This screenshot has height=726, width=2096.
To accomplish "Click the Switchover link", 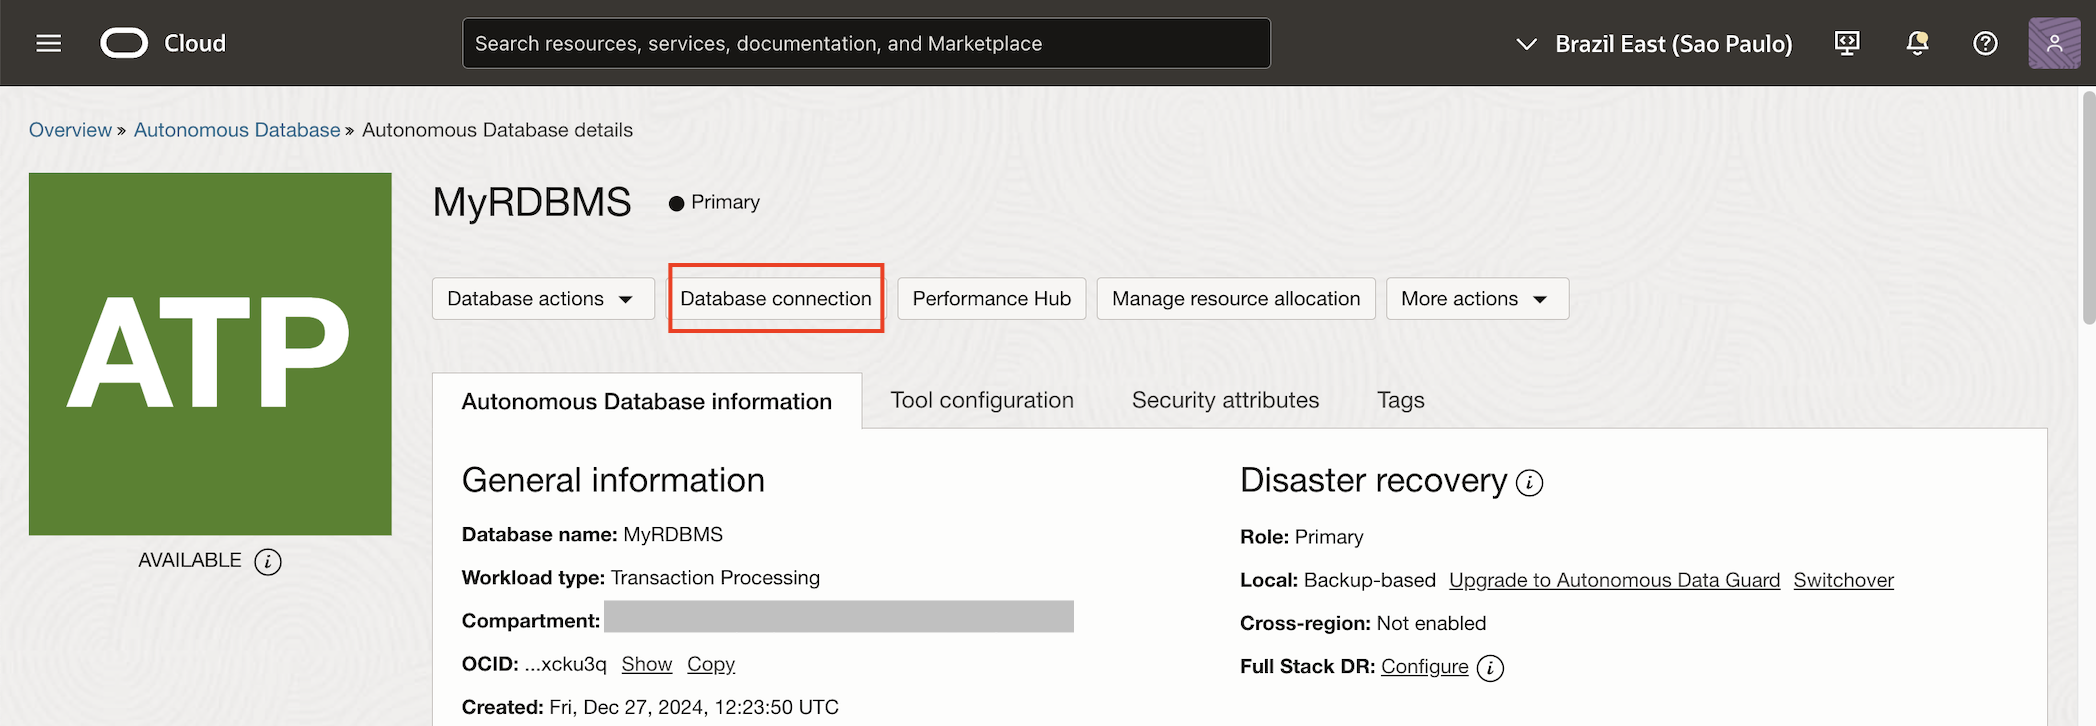I will pyautogui.click(x=1843, y=580).
